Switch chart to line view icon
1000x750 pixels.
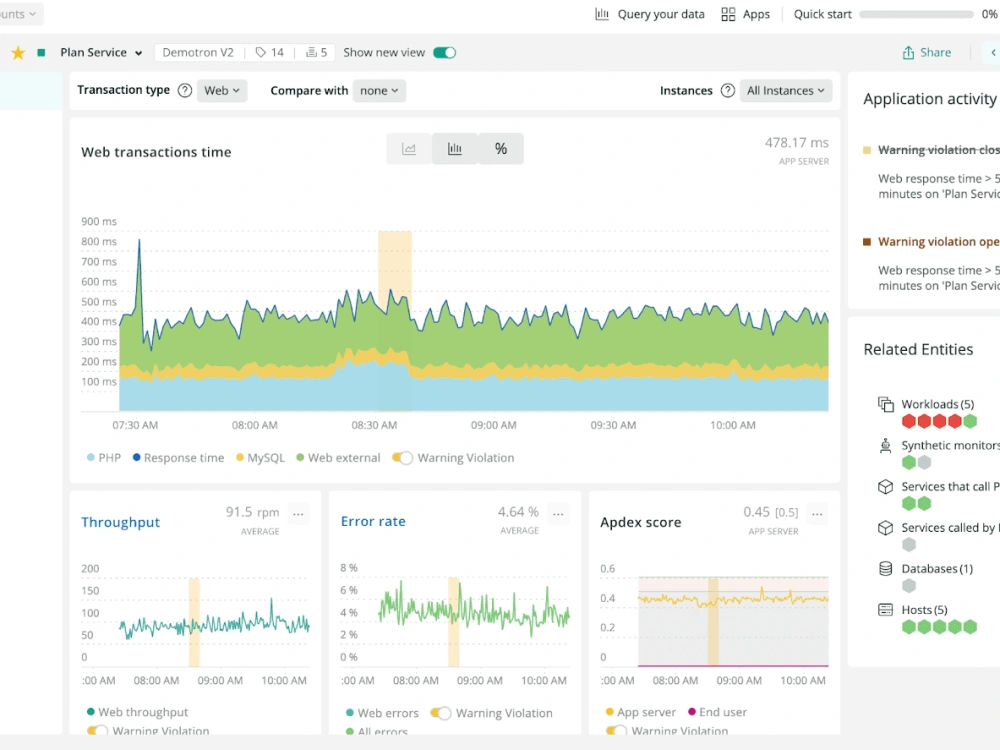point(409,149)
